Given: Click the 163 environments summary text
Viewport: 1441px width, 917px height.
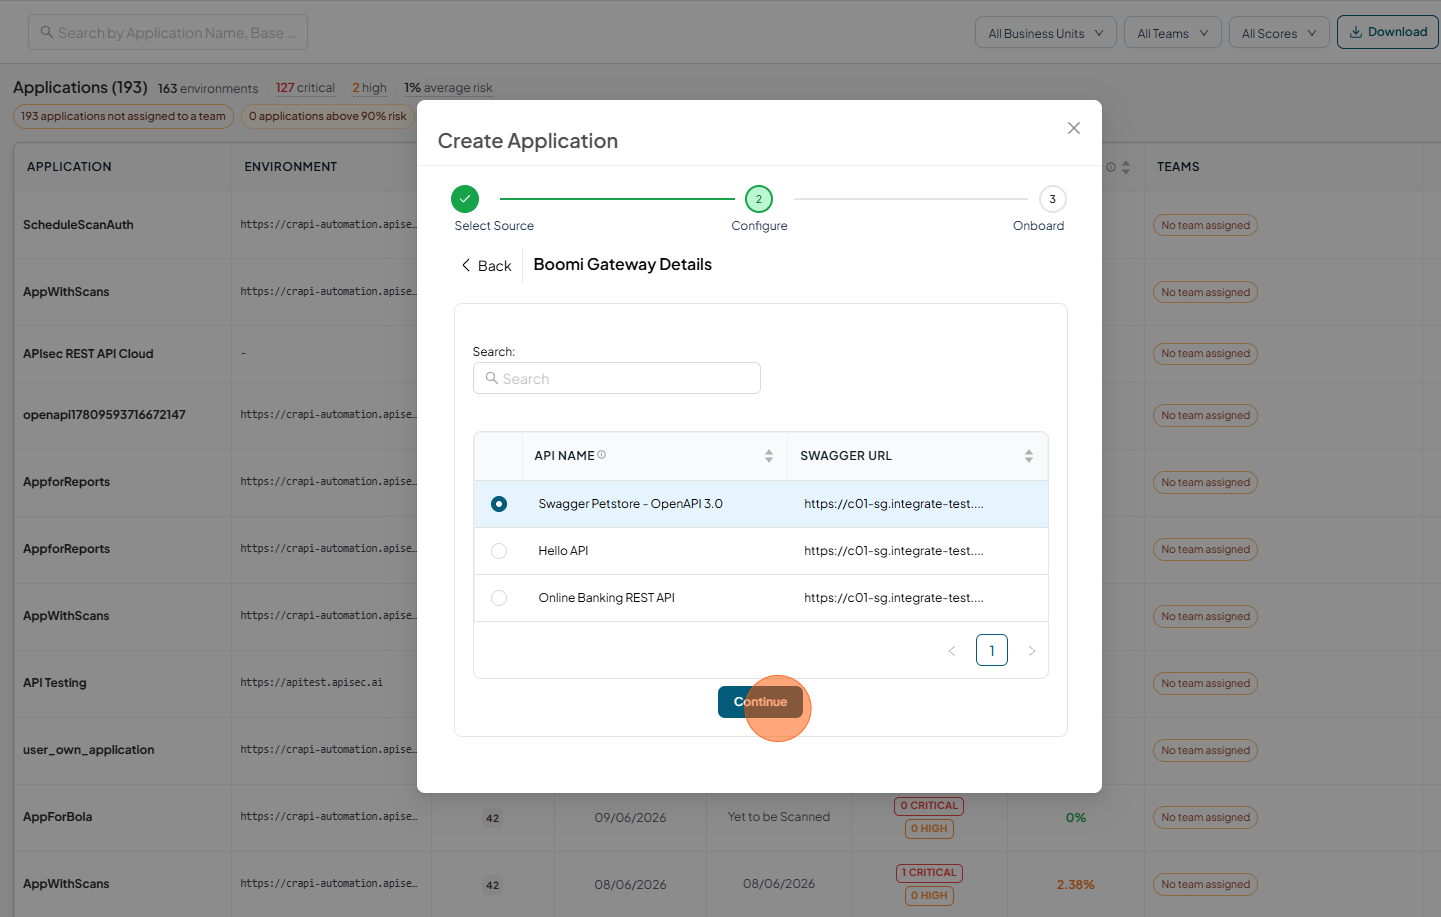Looking at the screenshot, I should click(208, 89).
